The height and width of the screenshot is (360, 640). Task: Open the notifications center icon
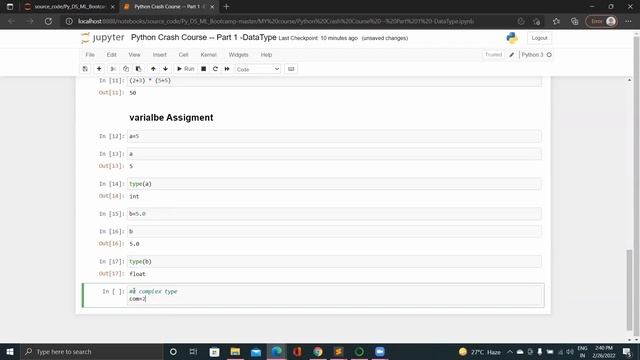[x=627, y=351]
